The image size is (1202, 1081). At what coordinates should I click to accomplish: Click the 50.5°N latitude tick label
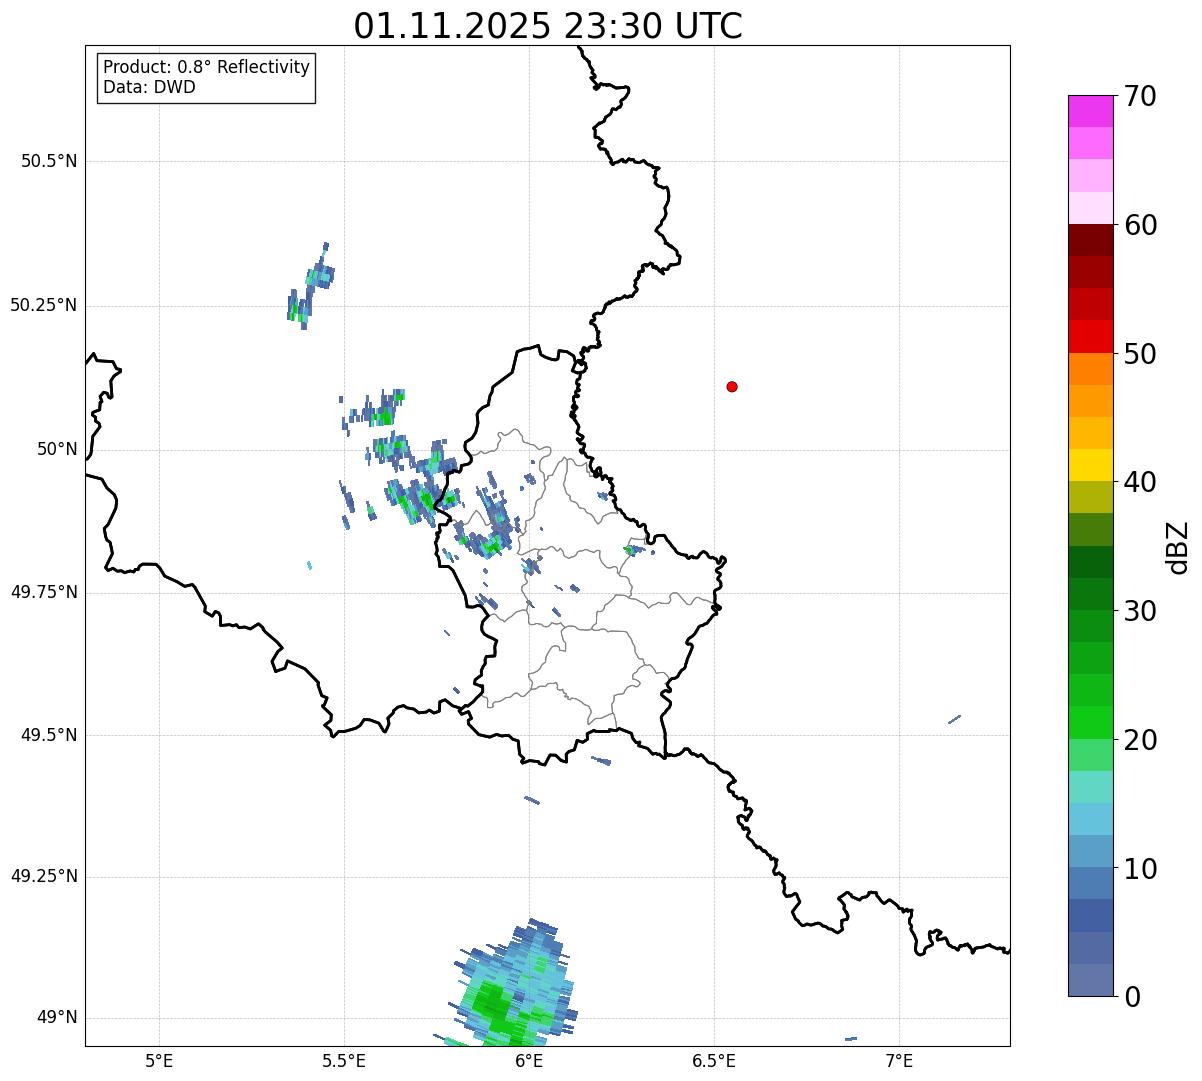tap(49, 161)
